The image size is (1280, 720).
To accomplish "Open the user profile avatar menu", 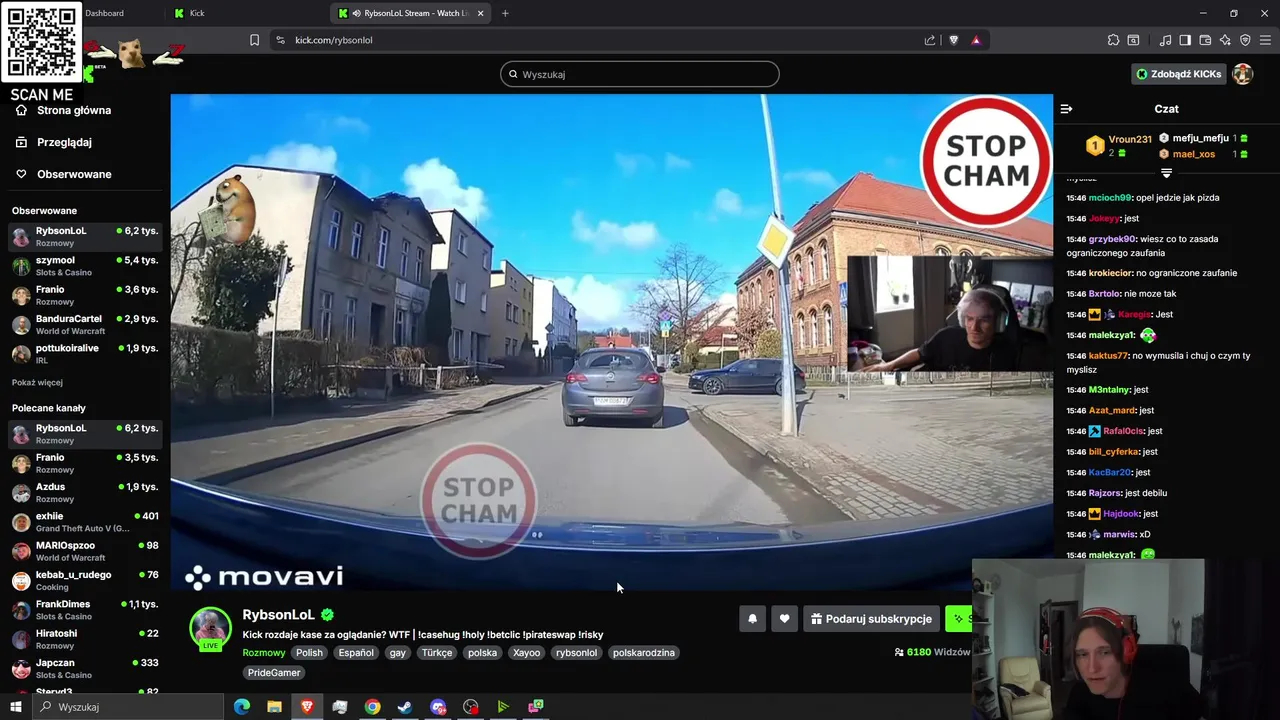I will pos(1242,74).
